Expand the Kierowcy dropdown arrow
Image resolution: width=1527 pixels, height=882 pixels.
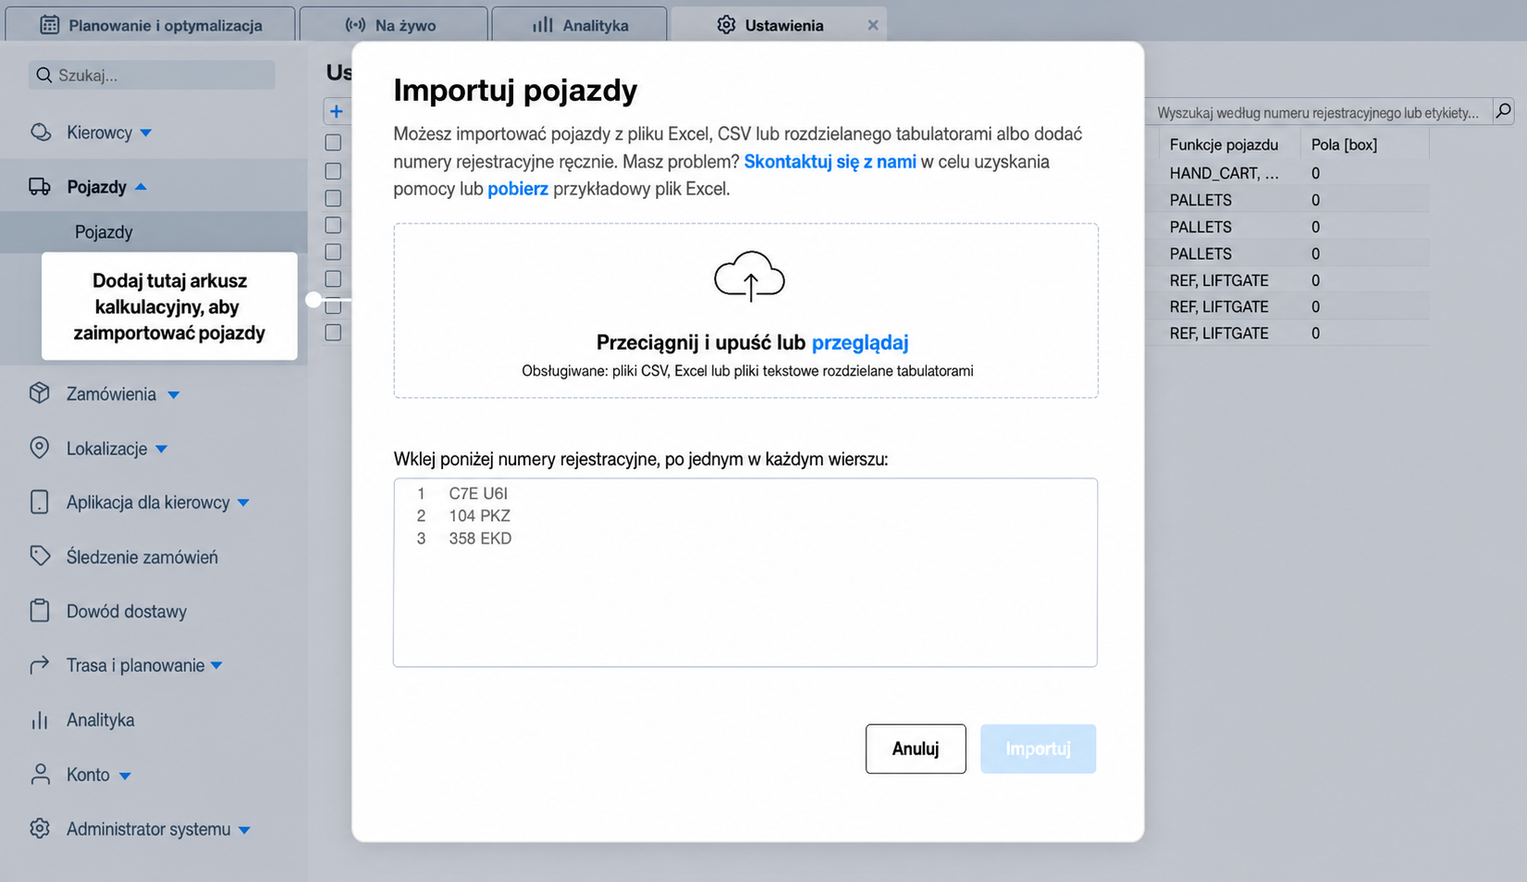click(x=146, y=133)
